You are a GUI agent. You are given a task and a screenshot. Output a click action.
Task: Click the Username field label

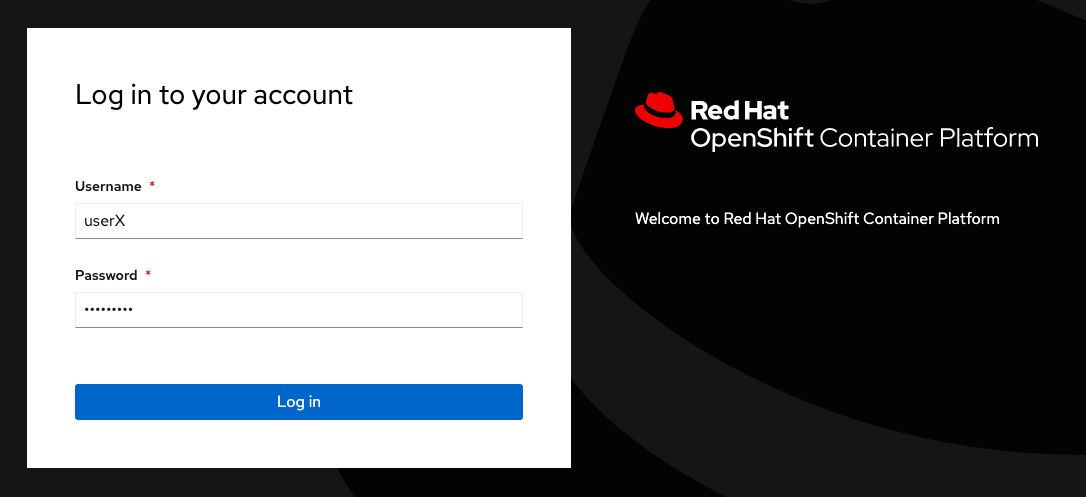[108, 186]
